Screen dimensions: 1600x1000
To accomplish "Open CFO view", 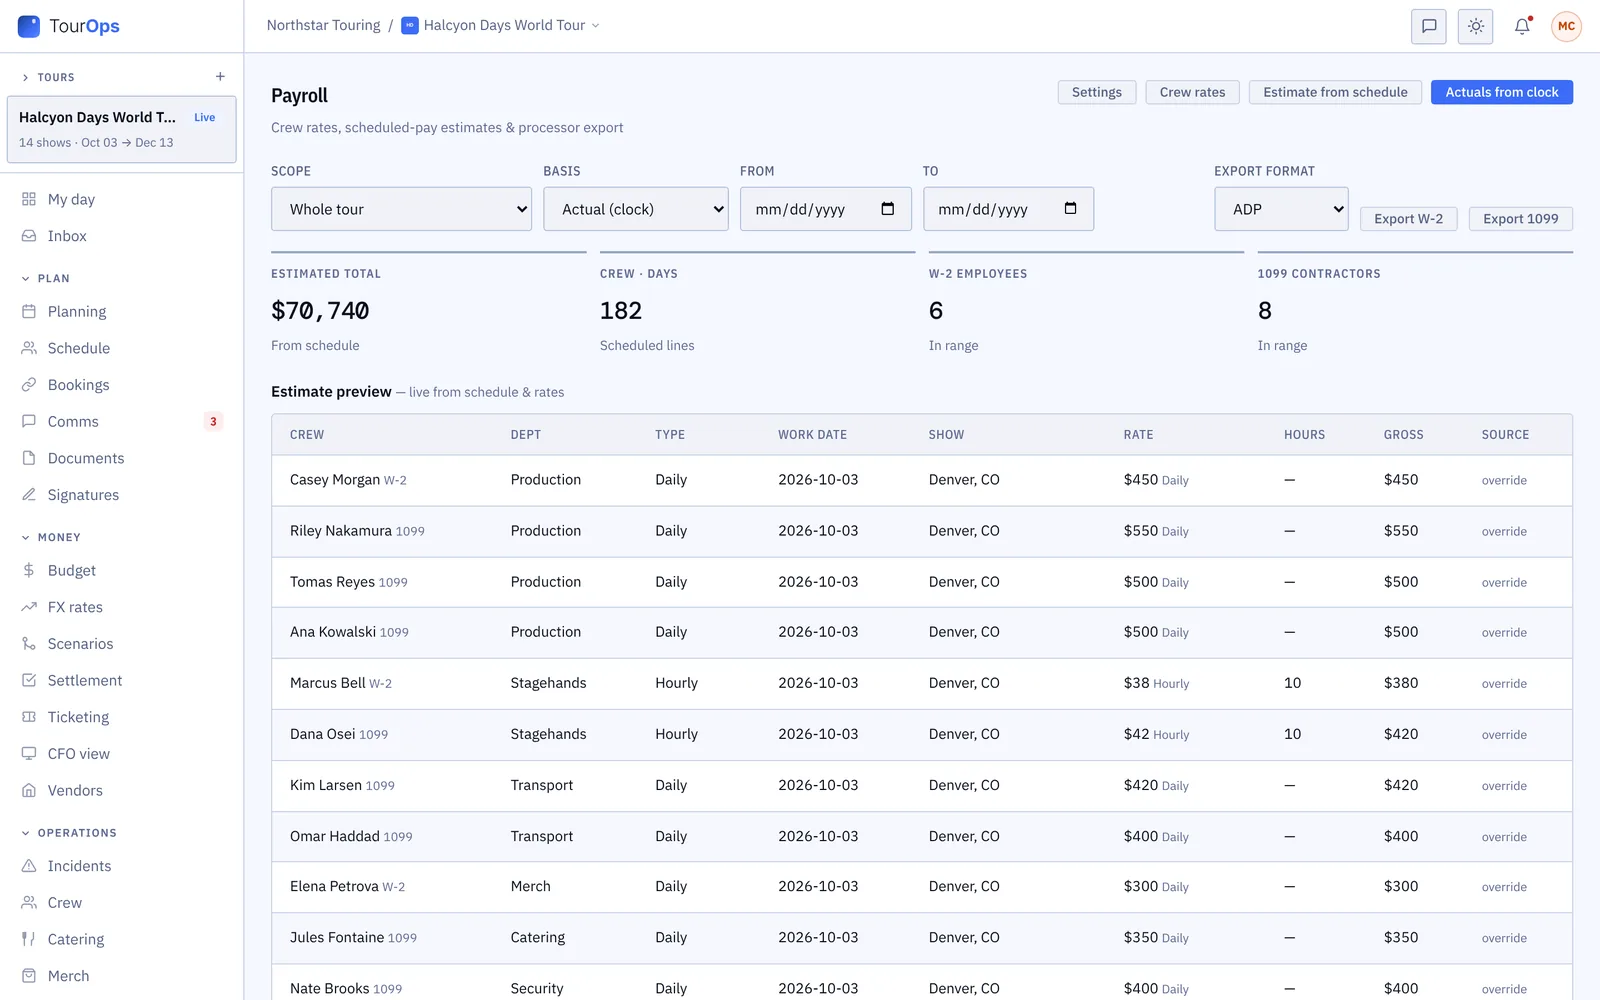I will (122, 754).
